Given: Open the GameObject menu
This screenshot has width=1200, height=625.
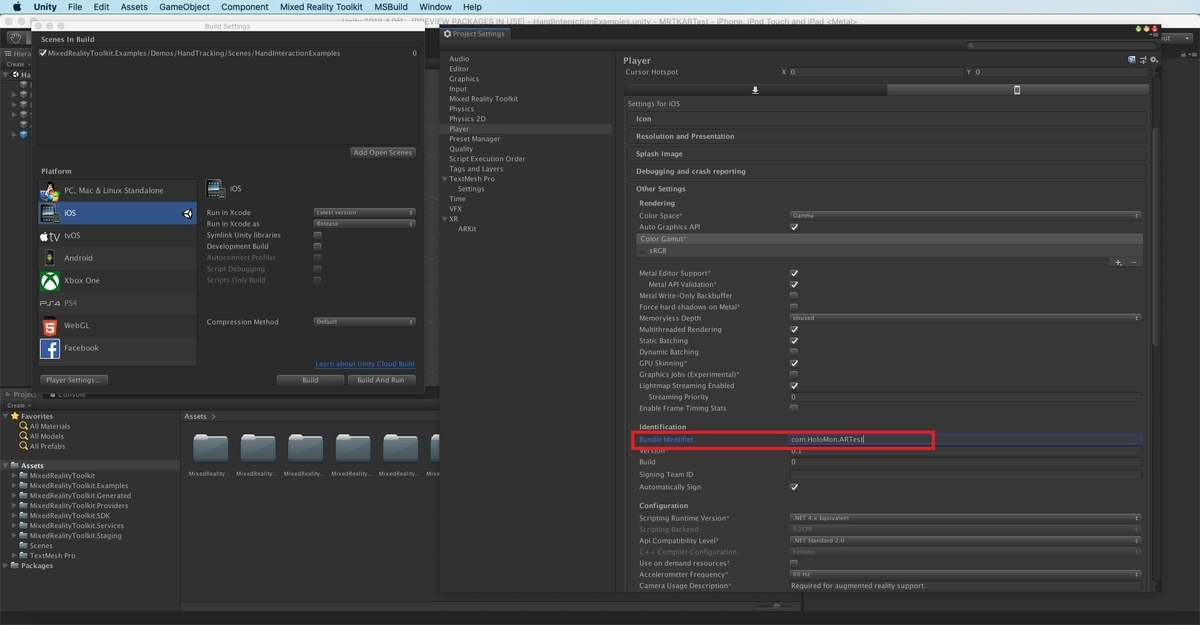Looking at the screenshot, I should point(185,6).
